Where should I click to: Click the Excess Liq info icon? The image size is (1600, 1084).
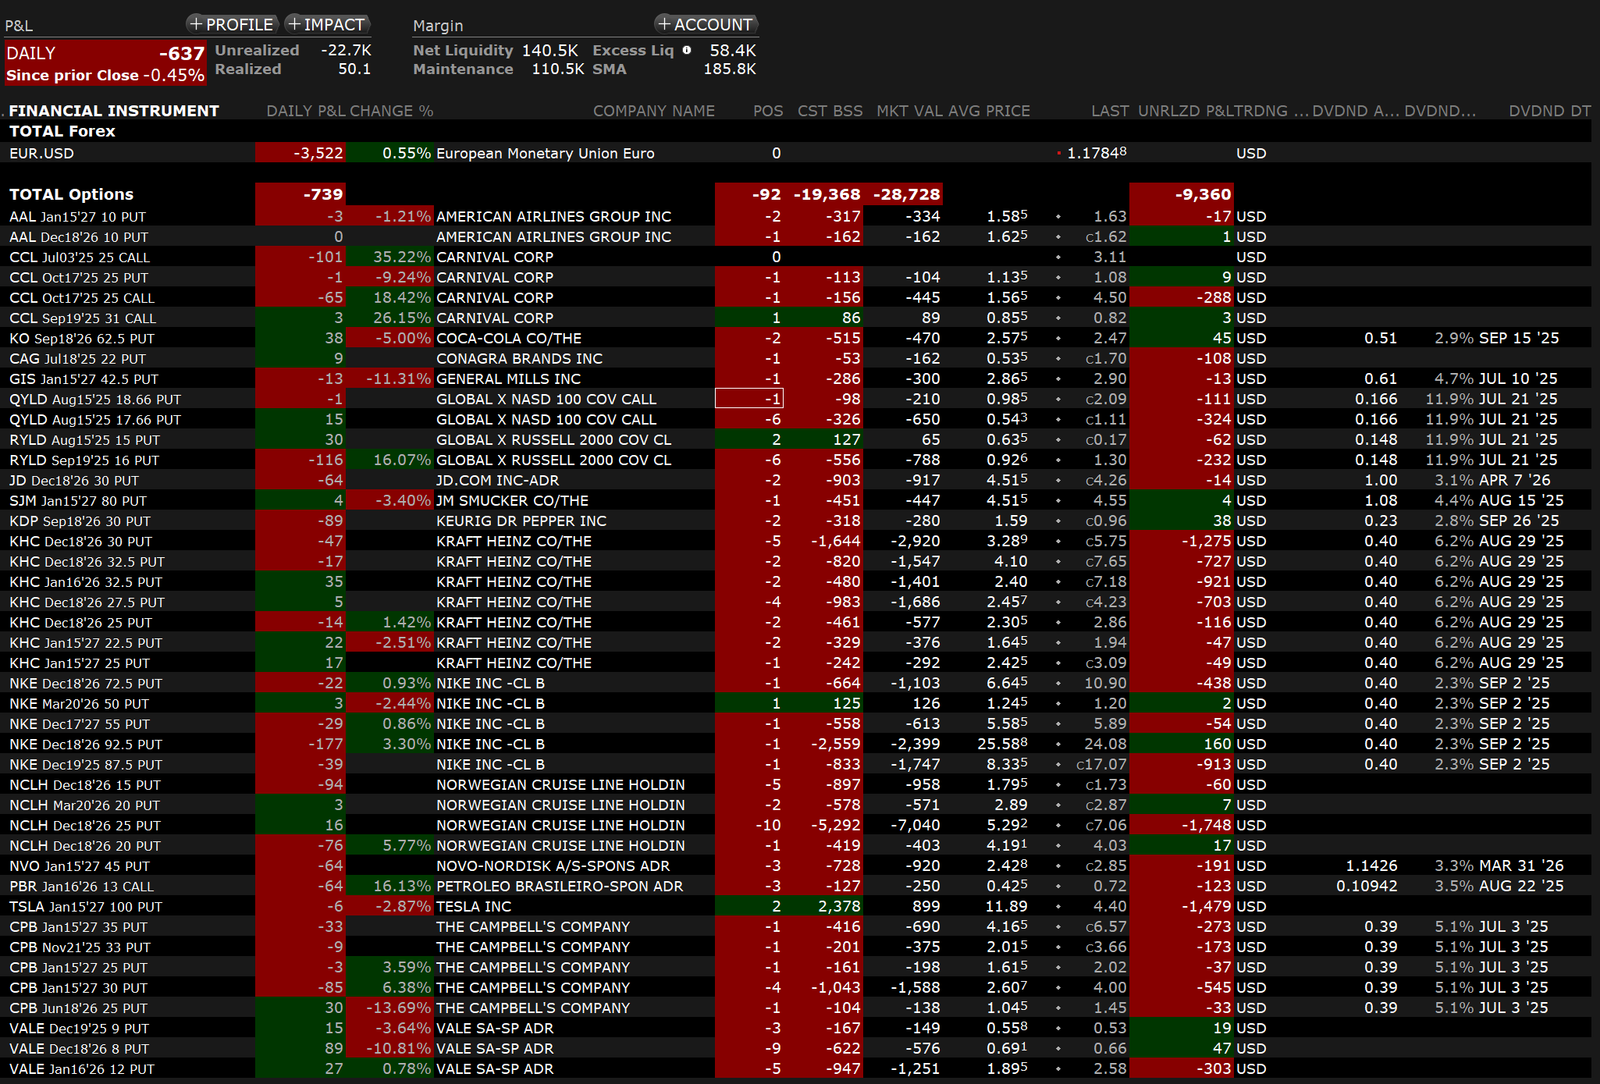pyautogui.click(x=686, y=50)
